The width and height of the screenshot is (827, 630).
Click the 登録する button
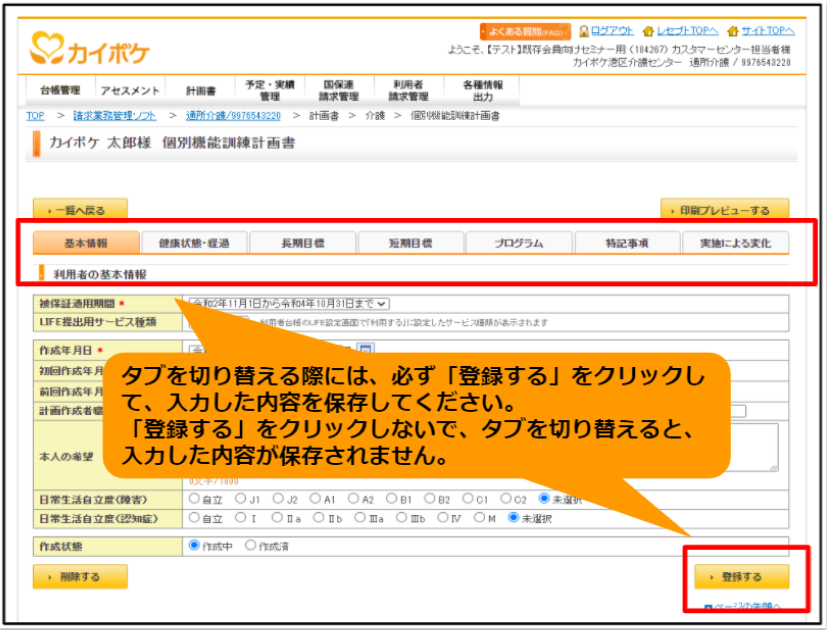[742, 577]
